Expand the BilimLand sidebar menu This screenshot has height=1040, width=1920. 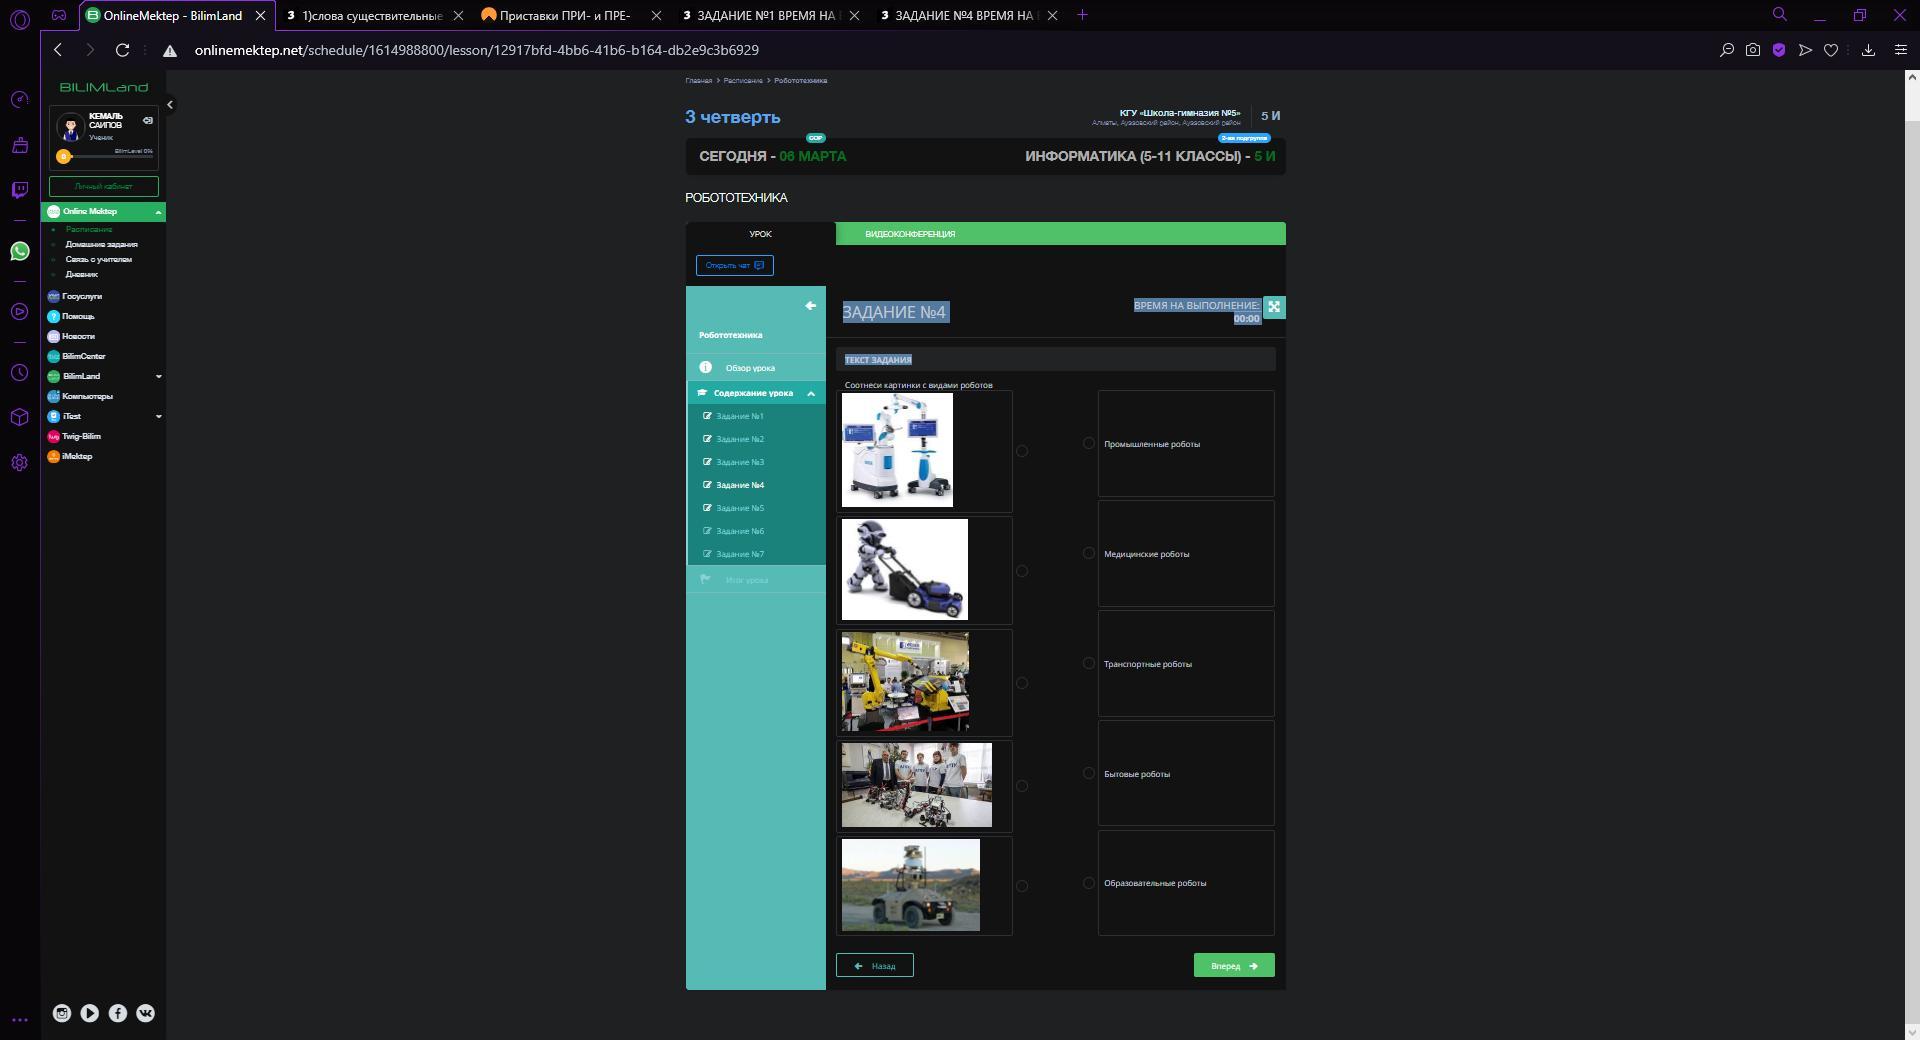[x=158, y=377]
